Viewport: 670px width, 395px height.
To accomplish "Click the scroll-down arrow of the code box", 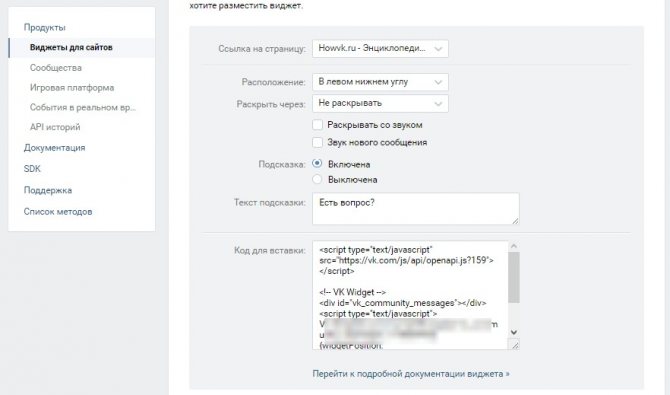I will 514,332.
